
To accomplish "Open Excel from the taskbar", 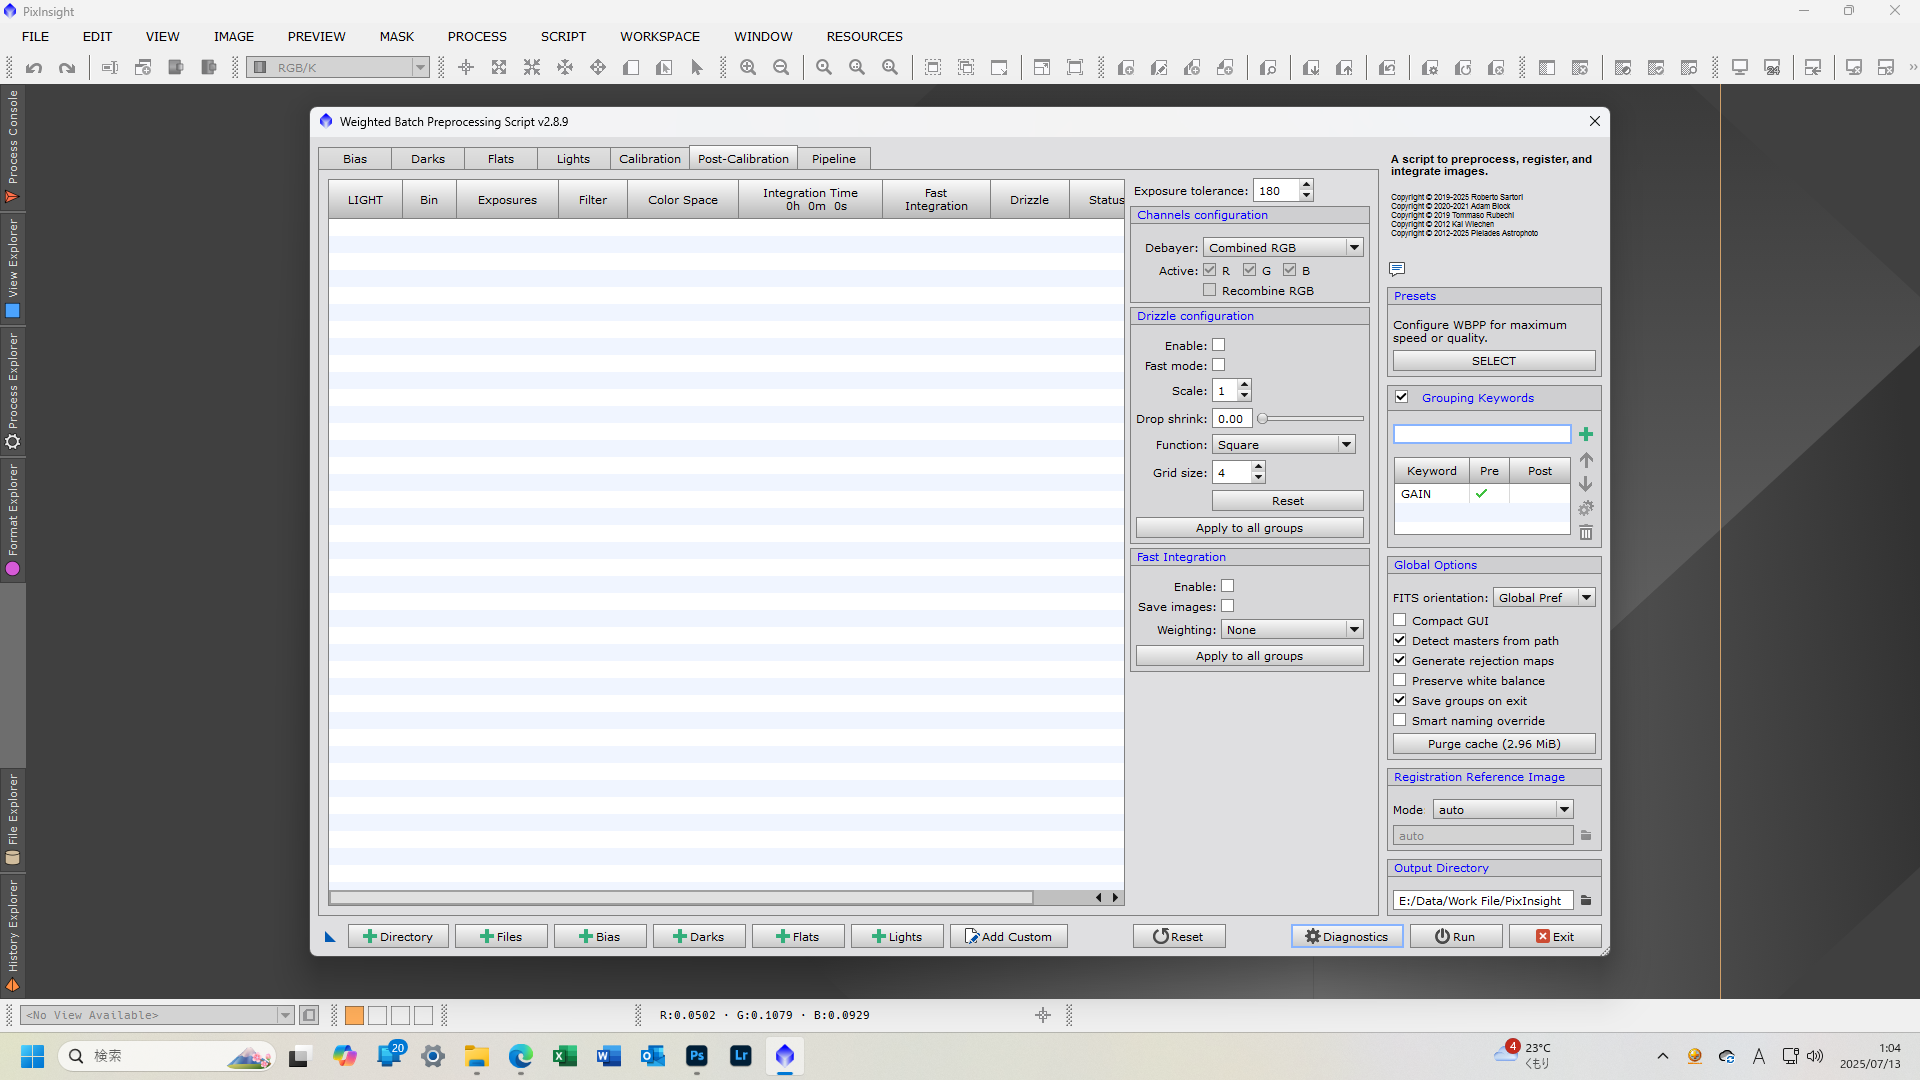I will coord(565,1056).
